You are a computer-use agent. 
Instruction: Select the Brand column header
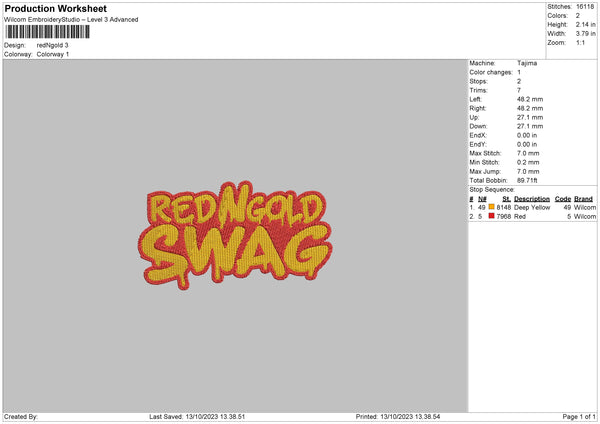coord(584,199)
